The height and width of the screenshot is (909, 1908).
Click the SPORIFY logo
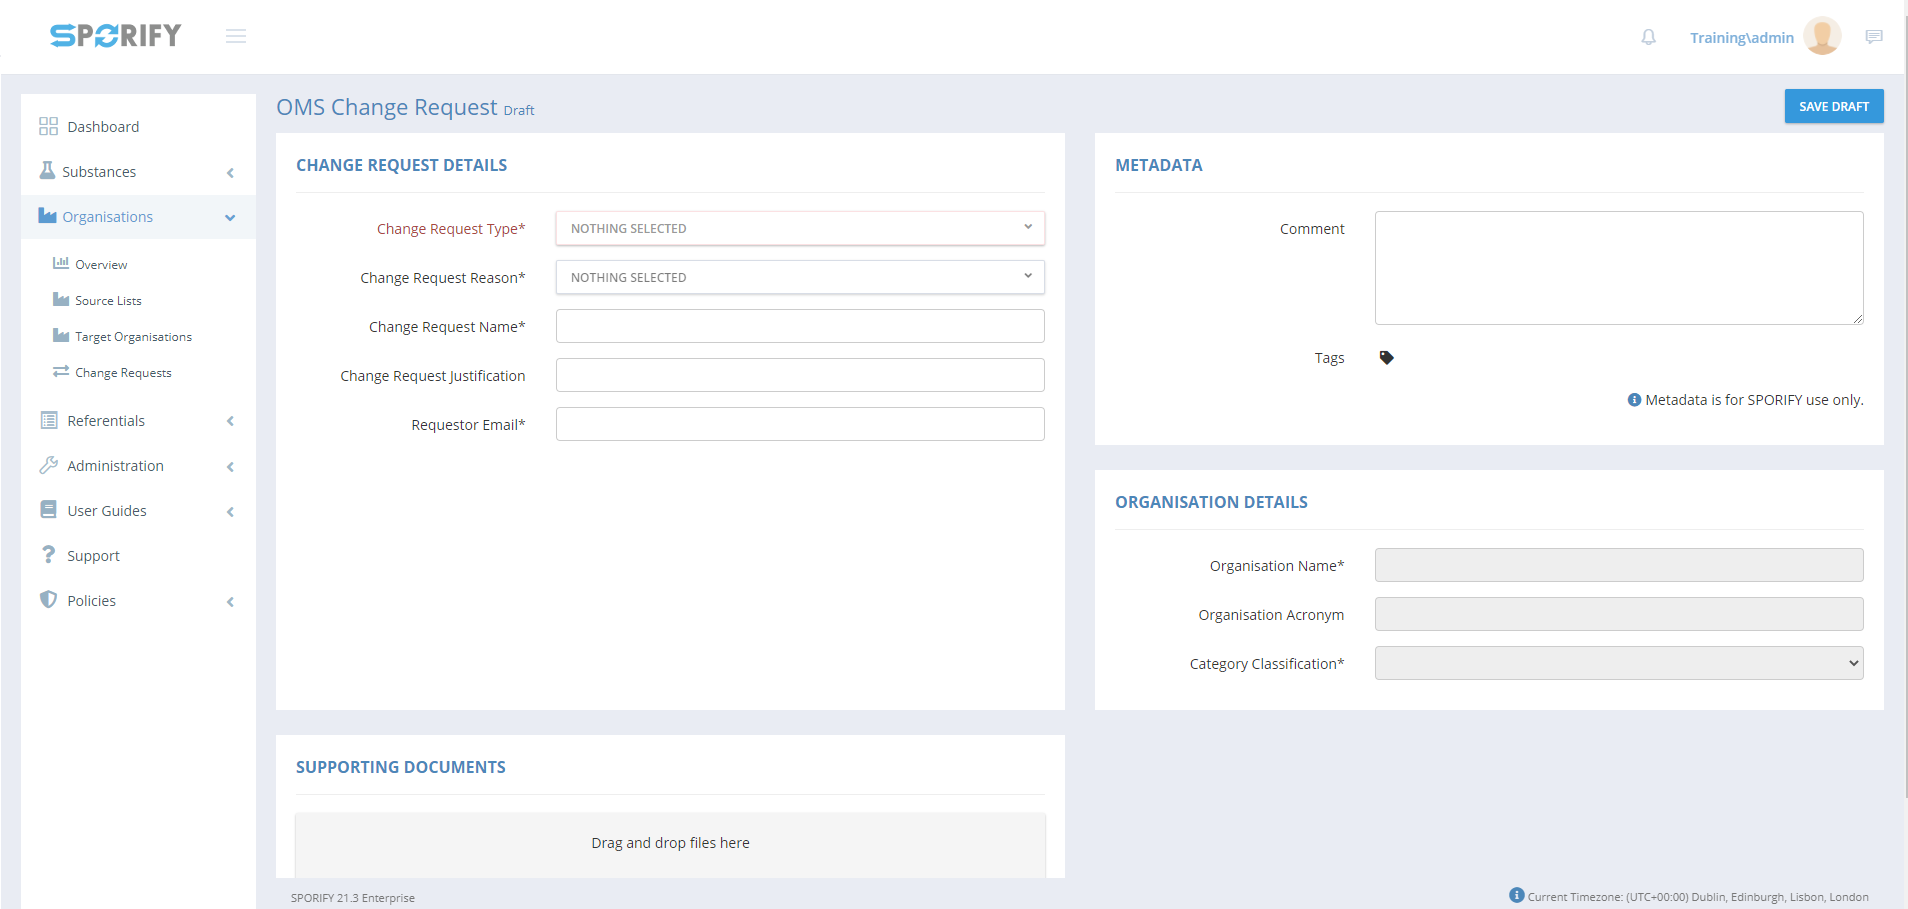tap(116, 36)
